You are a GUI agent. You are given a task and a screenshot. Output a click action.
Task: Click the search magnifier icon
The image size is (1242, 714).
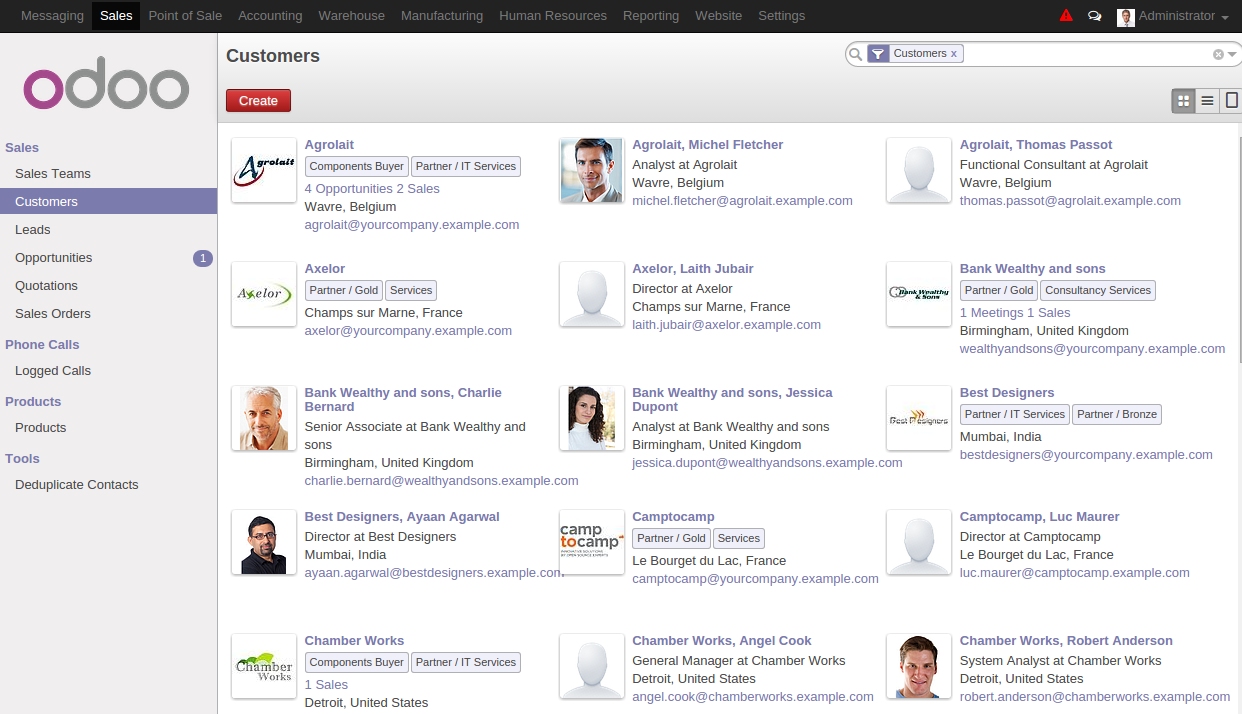(855, 54)
